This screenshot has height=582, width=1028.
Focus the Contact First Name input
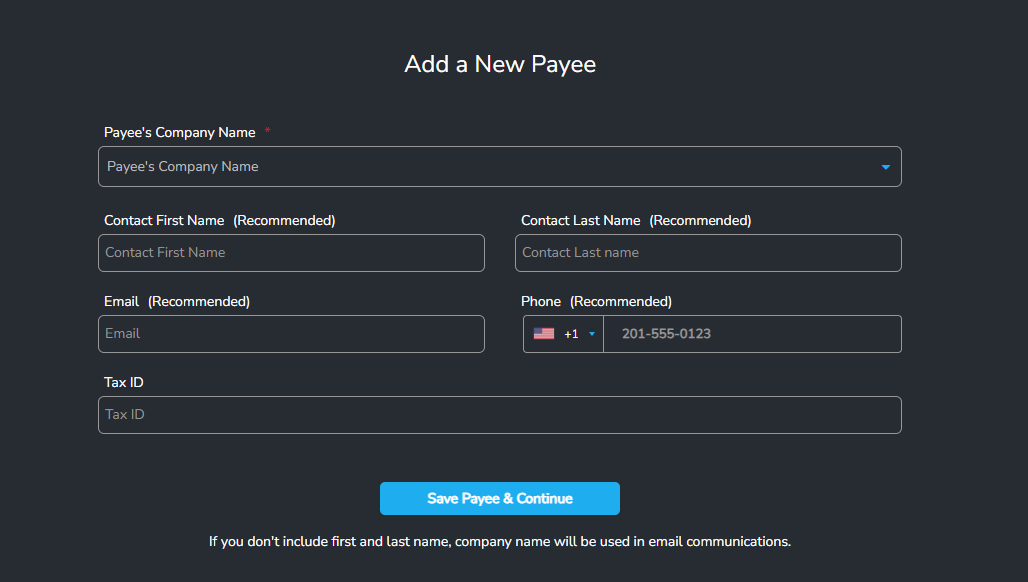click(291, 253)
